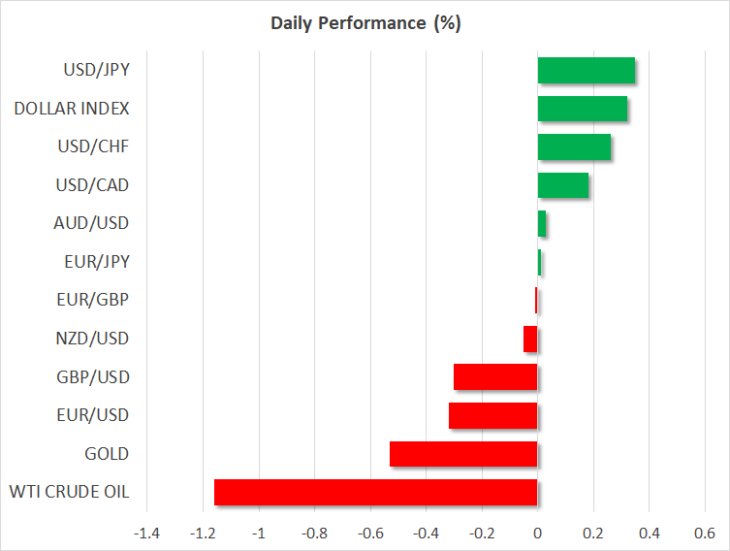Select the 0.6 axis tick label
Image resolution: width=730 pixels, height=551 pixels.
(x=704, y=533)
